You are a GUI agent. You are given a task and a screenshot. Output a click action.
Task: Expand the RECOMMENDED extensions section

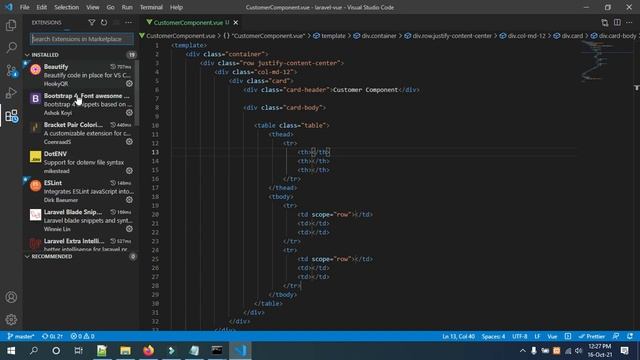pyautogui.click(x=81, y=256)
